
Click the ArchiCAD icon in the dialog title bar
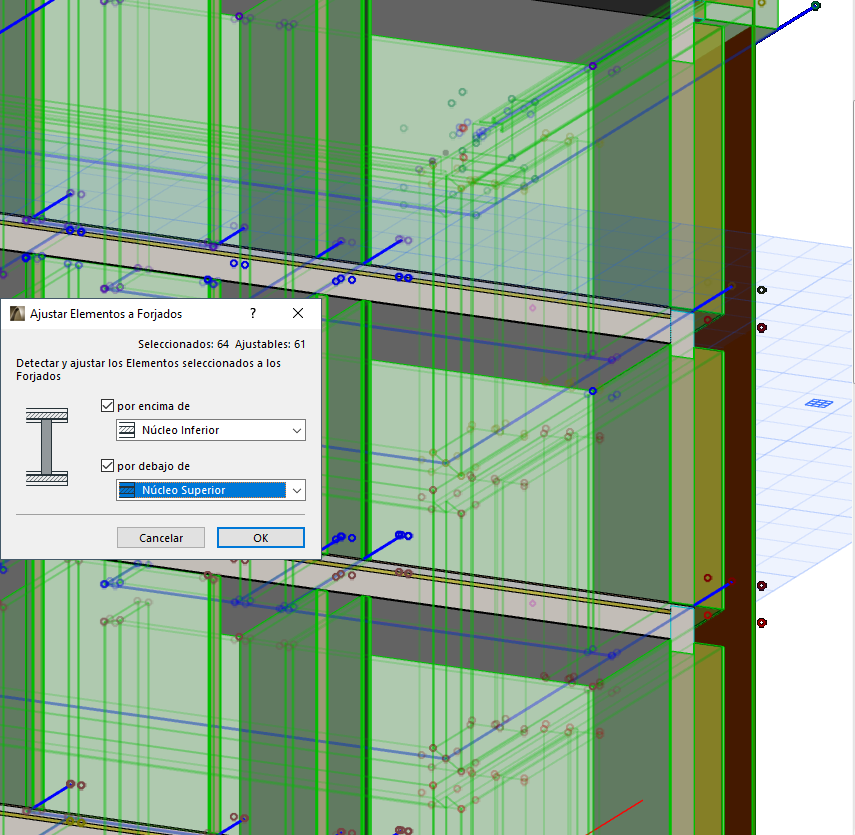(15, 313)
